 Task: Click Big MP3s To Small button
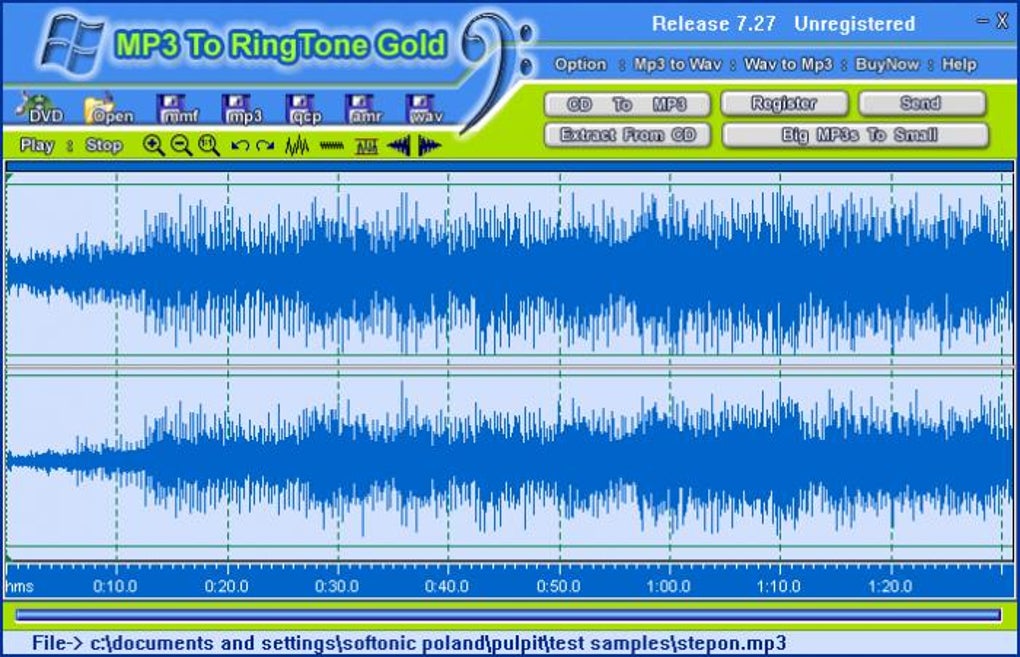[855, 135]
